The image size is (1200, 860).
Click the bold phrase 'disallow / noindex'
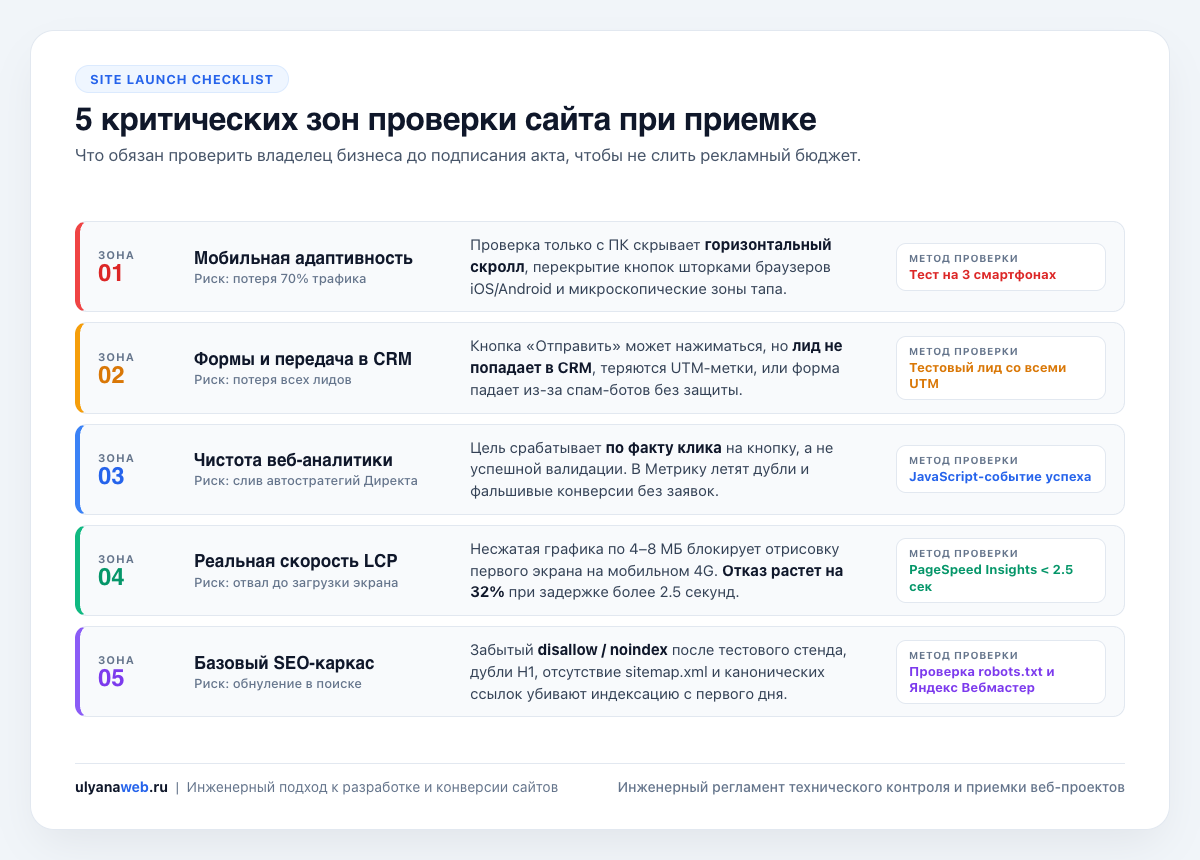(603, 650)
